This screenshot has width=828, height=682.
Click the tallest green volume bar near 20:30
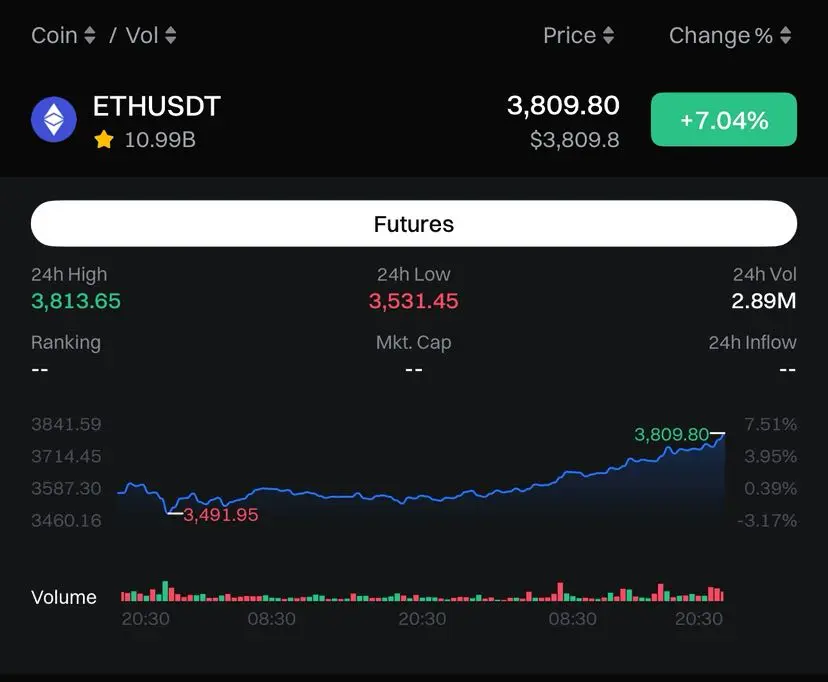(x=165, y=591)
